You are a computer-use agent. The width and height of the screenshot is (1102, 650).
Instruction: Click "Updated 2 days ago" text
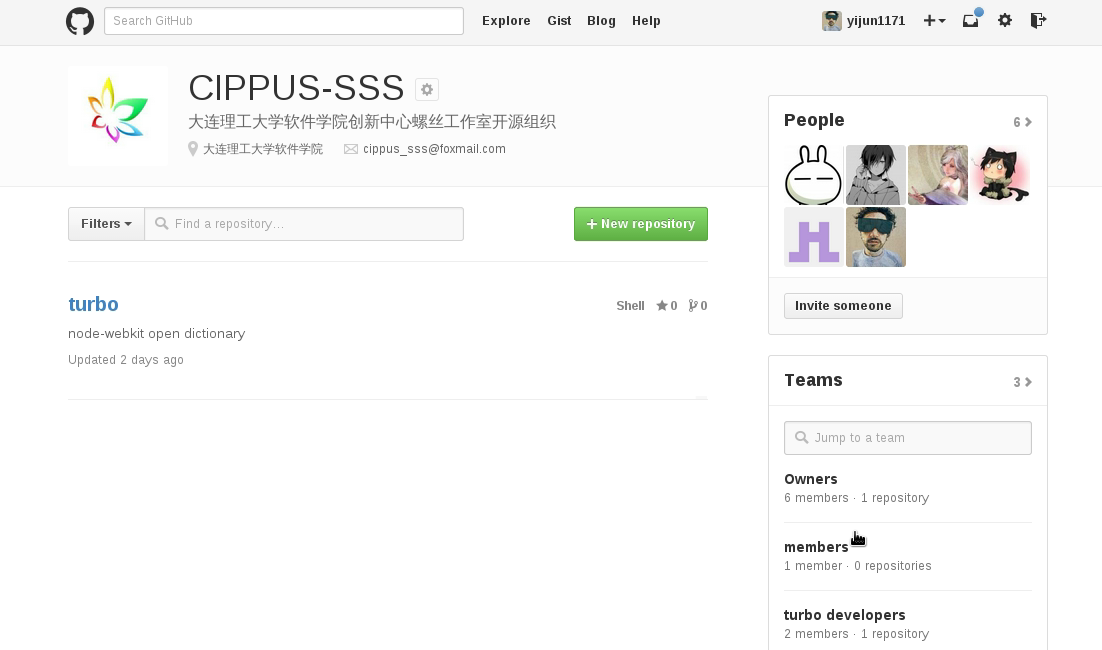coord(126,360)
